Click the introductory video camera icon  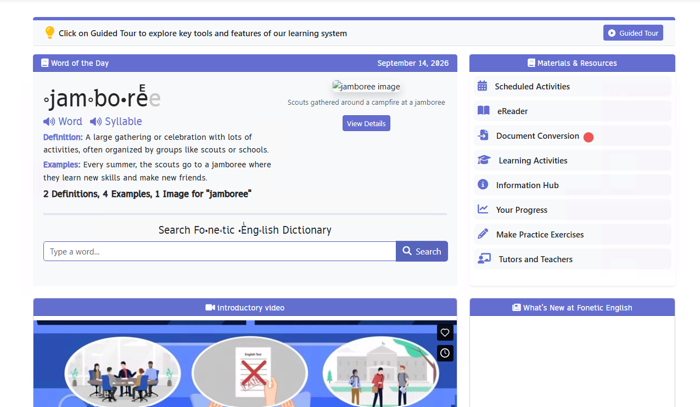pos(210,307)
